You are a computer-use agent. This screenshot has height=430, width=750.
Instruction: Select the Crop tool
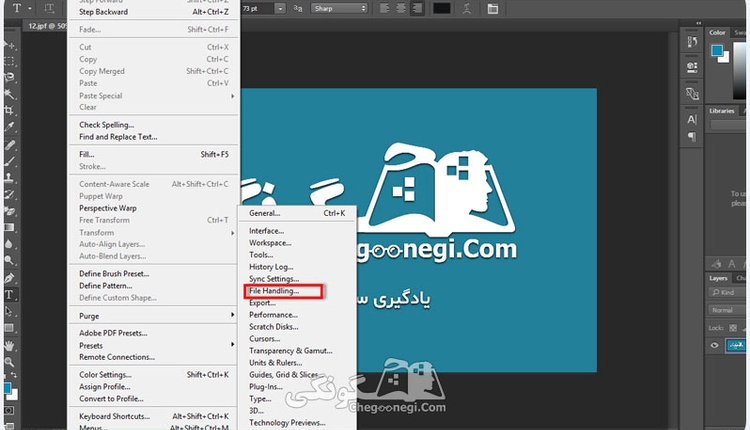(x=9, y=110)
